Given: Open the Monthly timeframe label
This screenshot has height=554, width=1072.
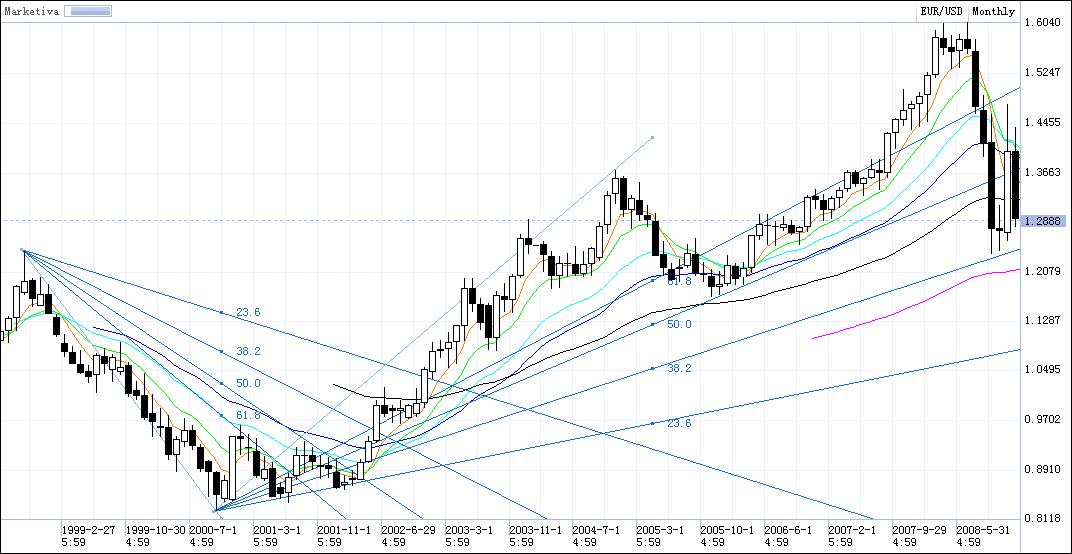Looking at the screenshot, I should pyautogui.click(x=993, y=12).
